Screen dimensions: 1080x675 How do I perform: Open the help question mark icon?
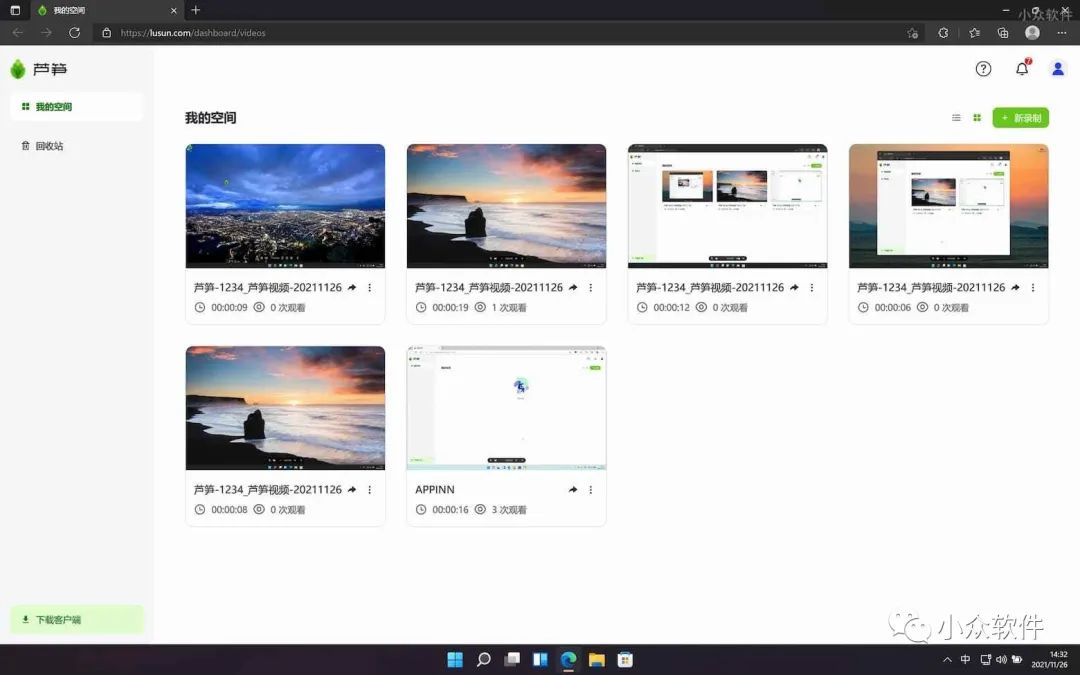click(x=983, y=68)
